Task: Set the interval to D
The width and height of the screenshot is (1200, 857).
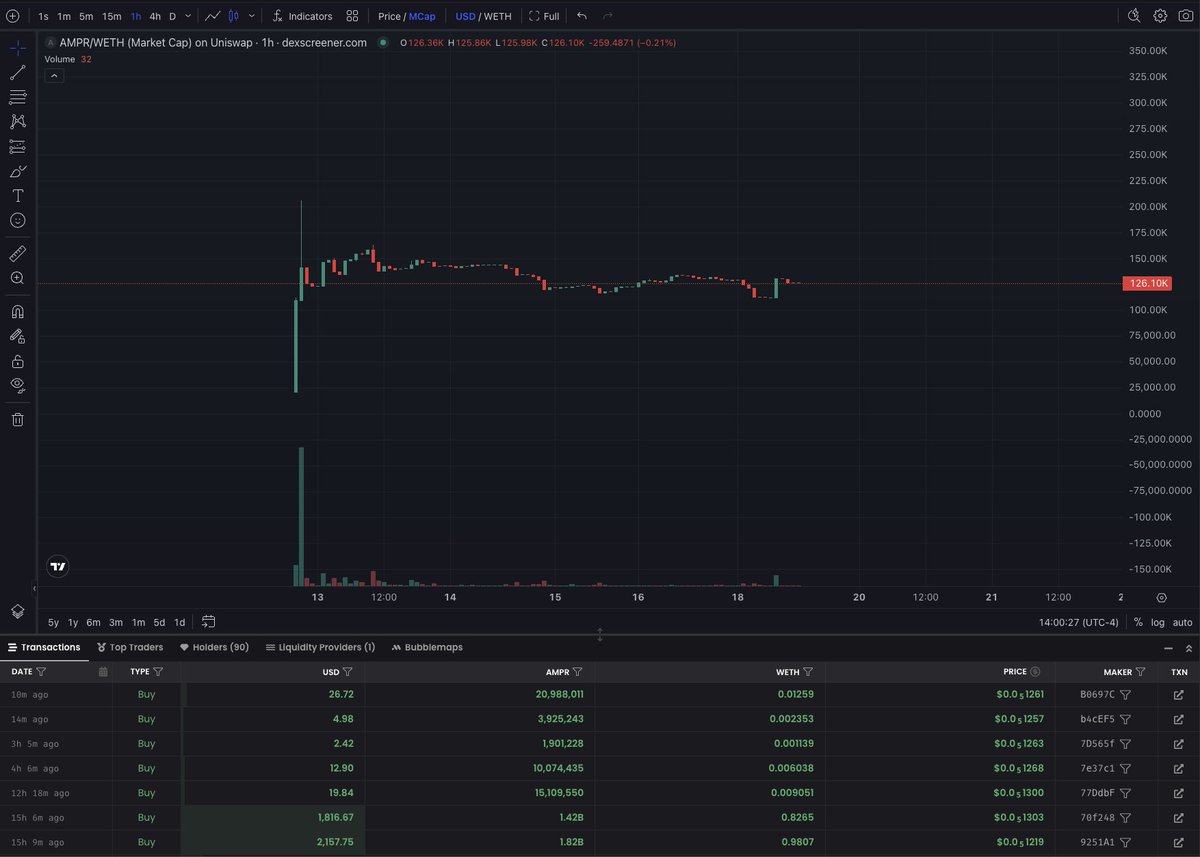Action: point(172,16)
